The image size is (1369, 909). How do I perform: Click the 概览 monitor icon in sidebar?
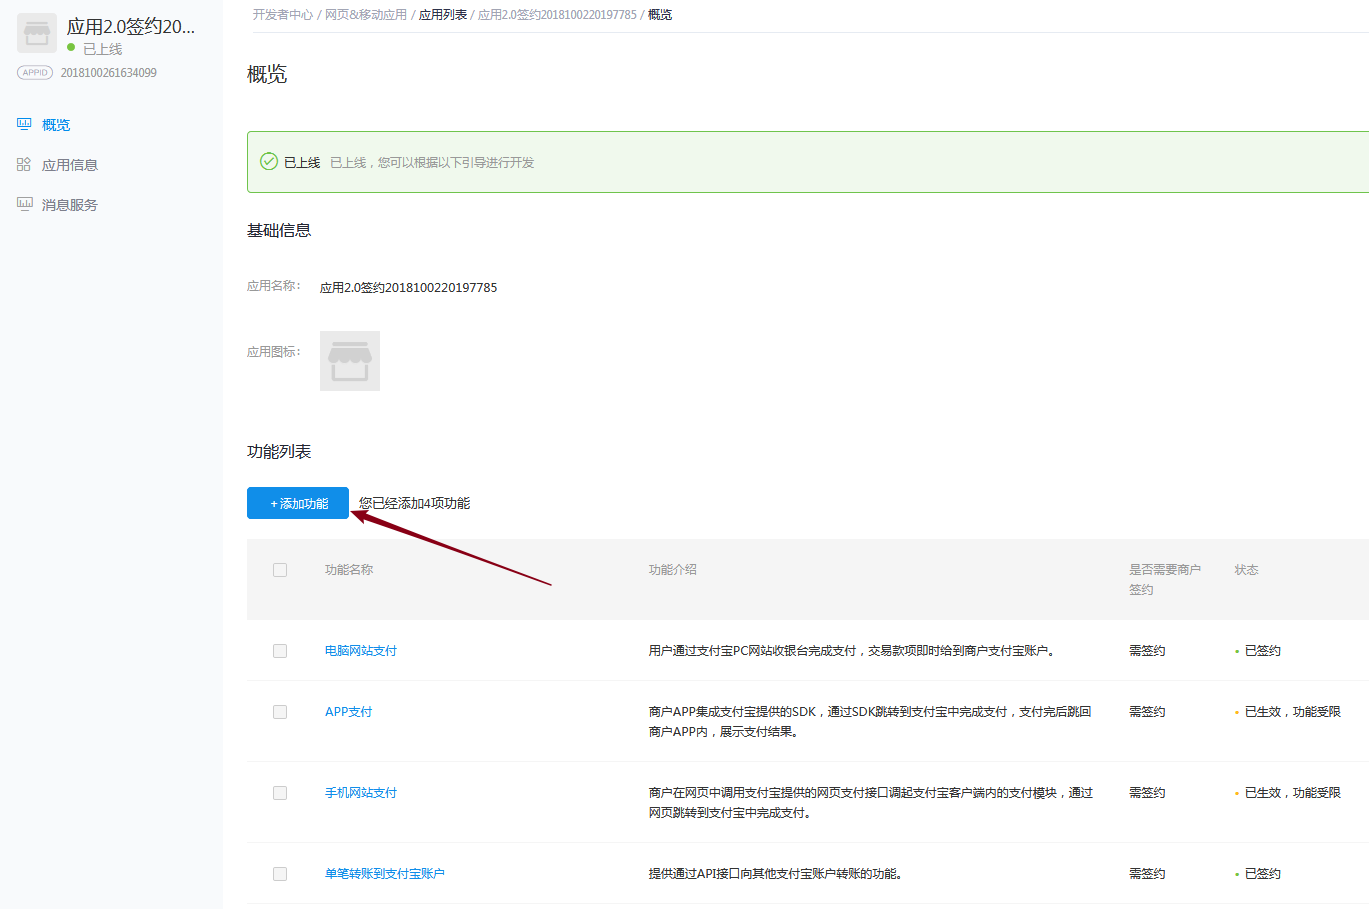click(x=24, y=124)
